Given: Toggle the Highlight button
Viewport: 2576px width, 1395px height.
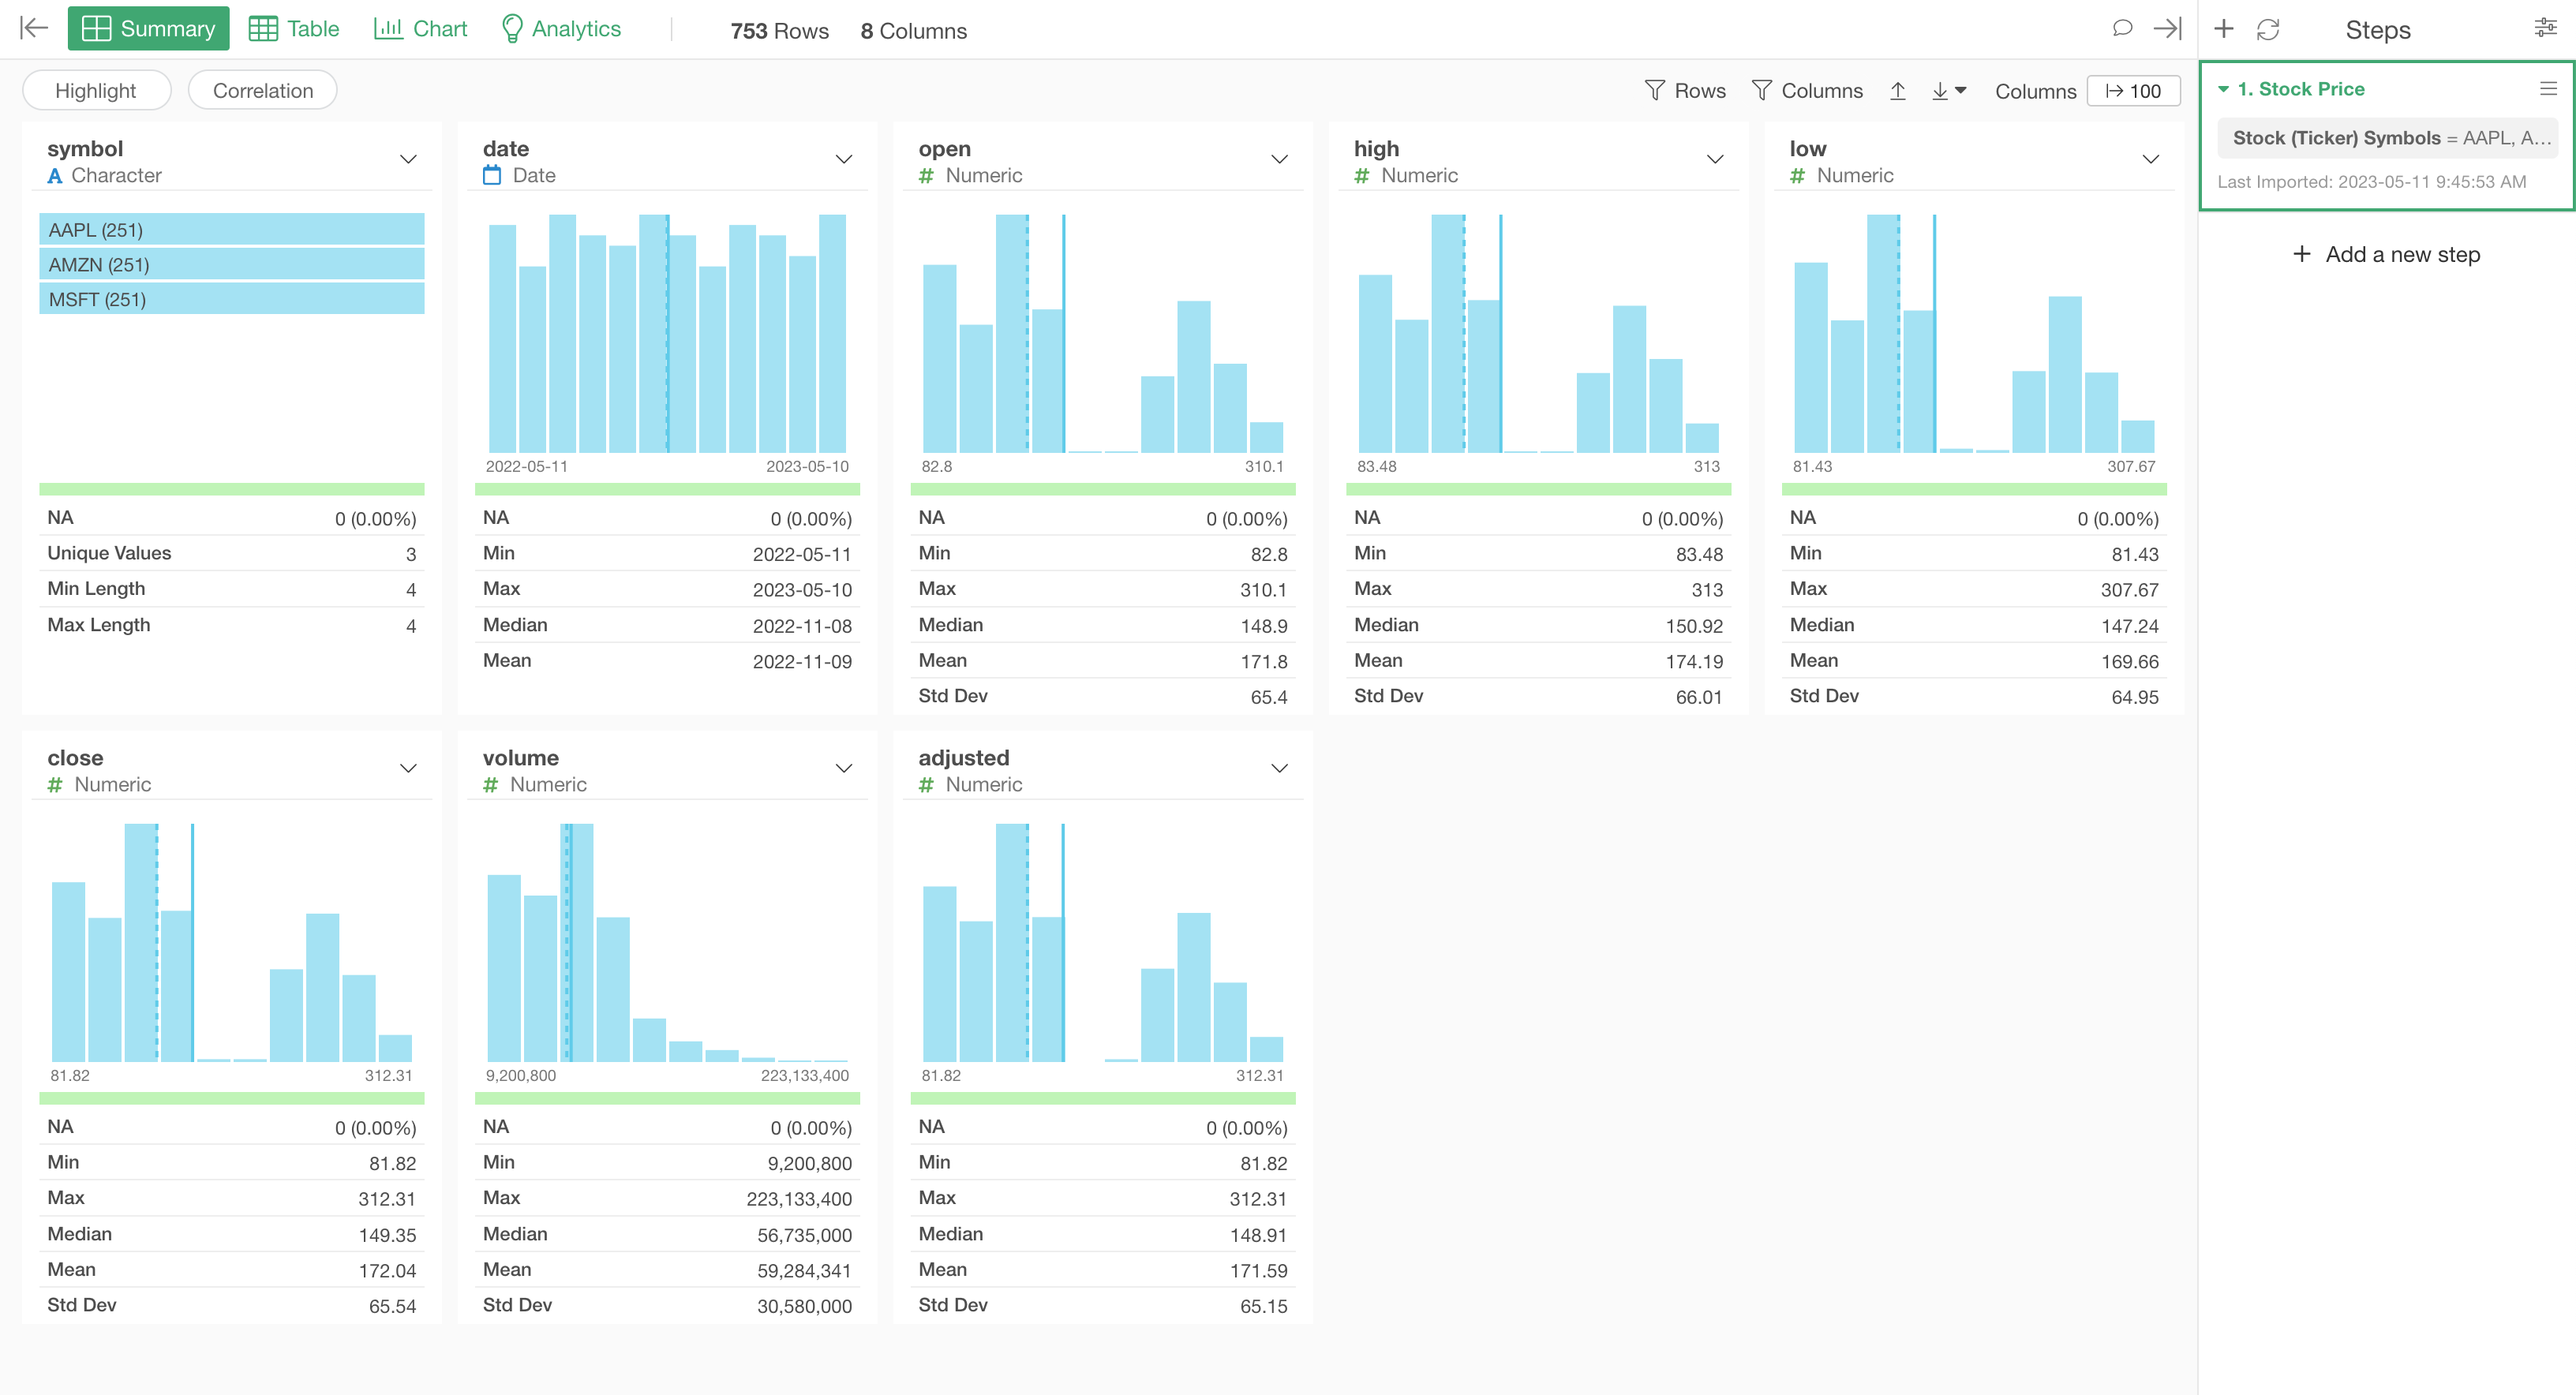Looking at the screenshot, I should [x=96, y=90].
